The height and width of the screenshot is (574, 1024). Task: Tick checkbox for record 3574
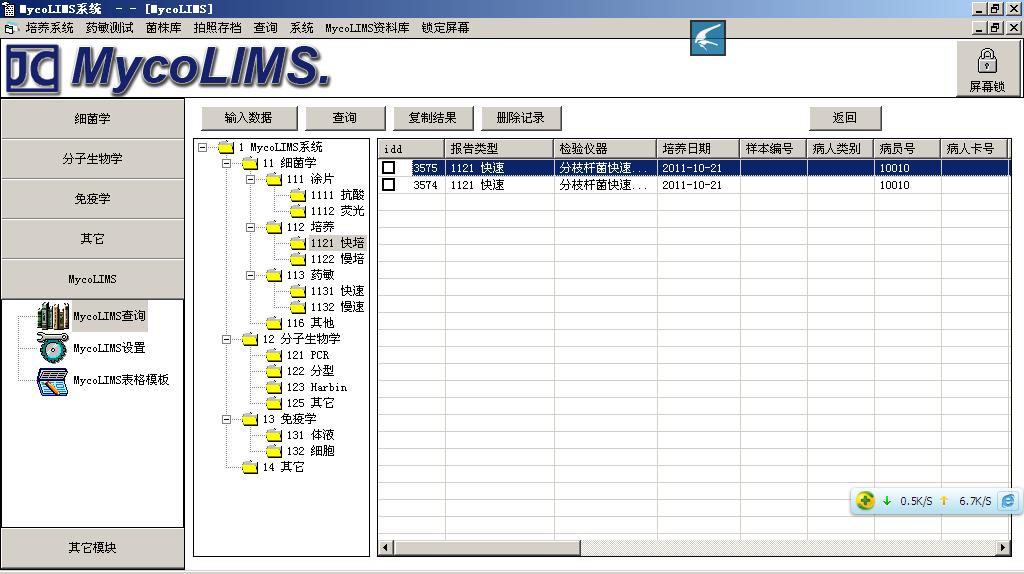pyautogui.click(x=389, y=185)
